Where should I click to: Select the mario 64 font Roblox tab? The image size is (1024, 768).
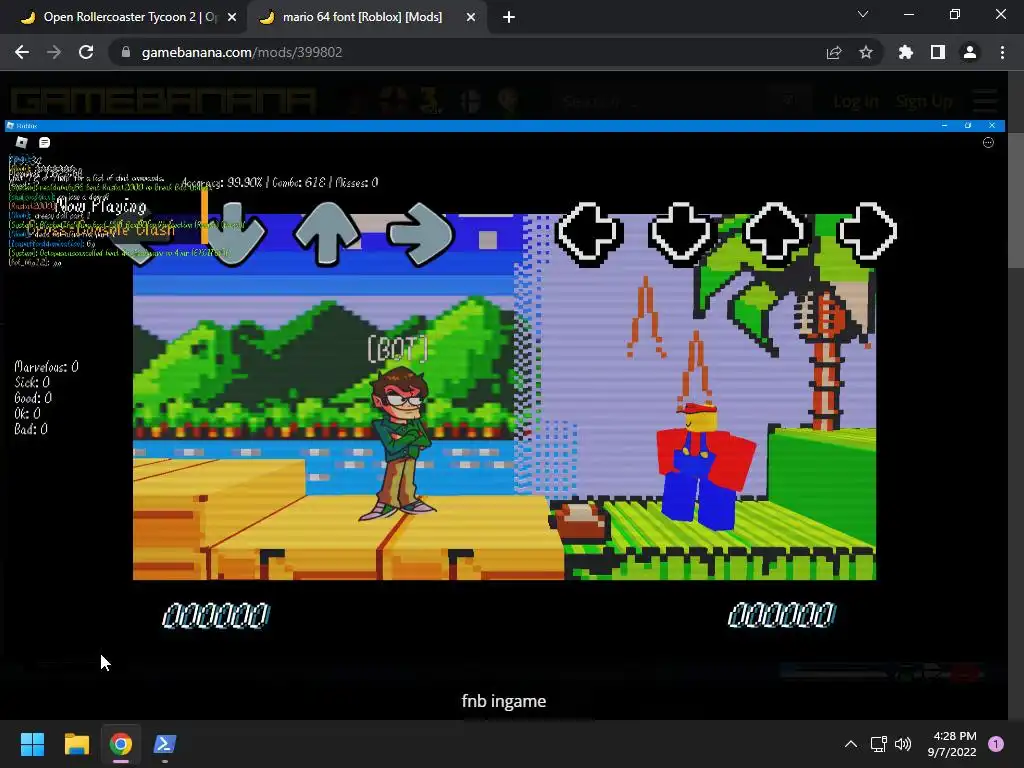point(361,17)
